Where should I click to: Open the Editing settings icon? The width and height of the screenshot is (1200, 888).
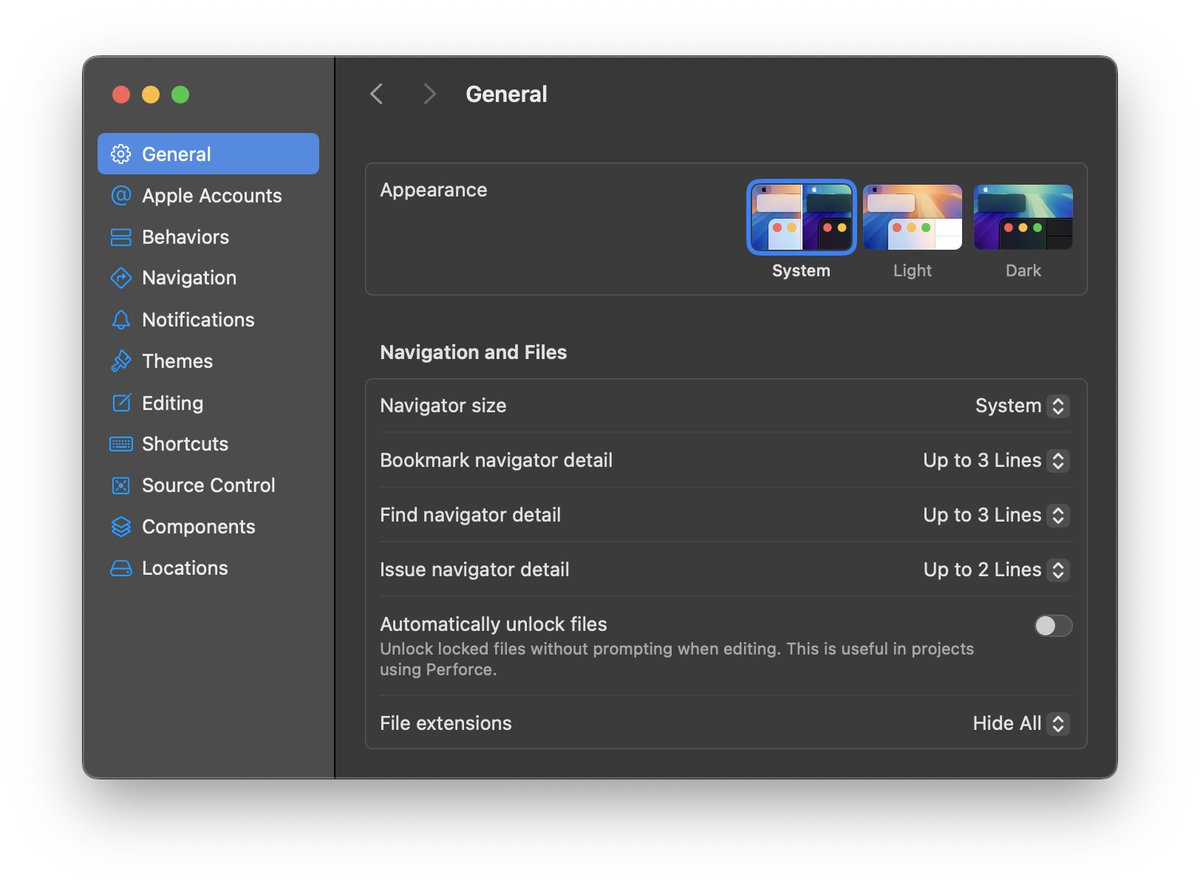[x=121, y=403]
